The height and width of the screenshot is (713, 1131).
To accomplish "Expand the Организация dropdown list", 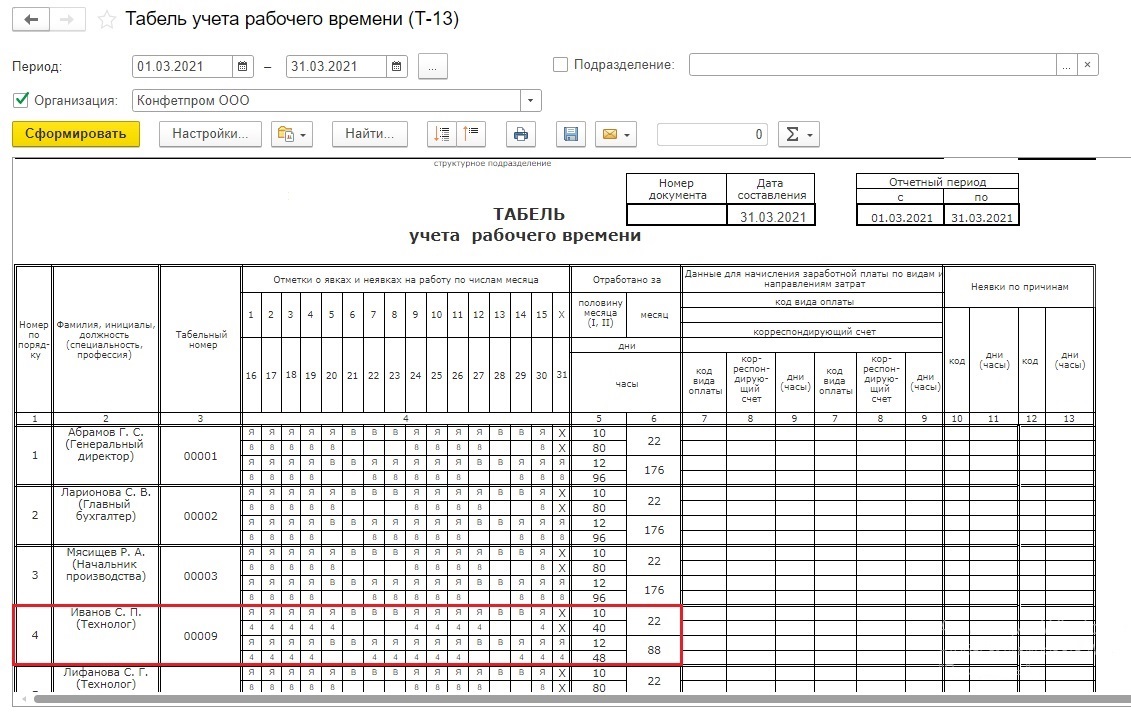I will pos(531,100).
